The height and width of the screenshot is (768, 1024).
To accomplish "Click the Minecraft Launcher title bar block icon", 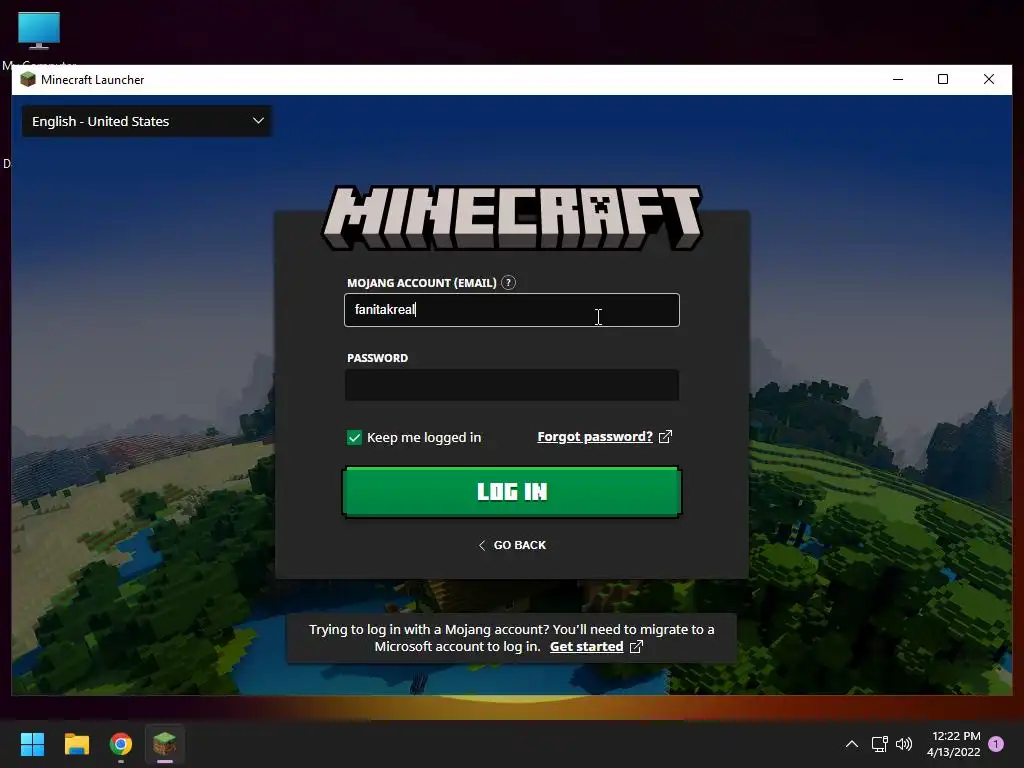I will point(27,80).
